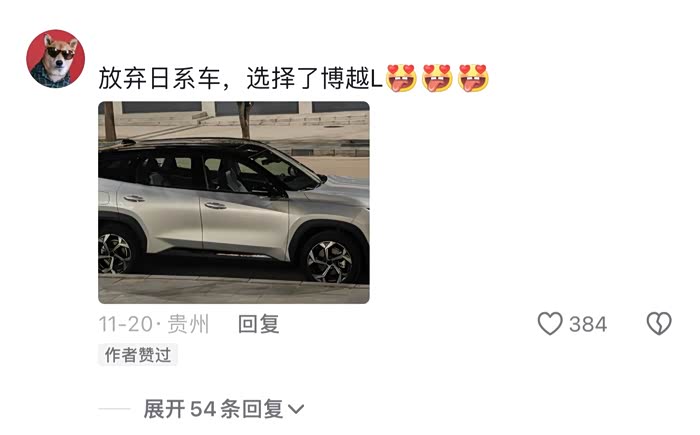Click the sunglasses on the dog avatar
The width and height of the screenshot is (700, 435).
point(60,53)
